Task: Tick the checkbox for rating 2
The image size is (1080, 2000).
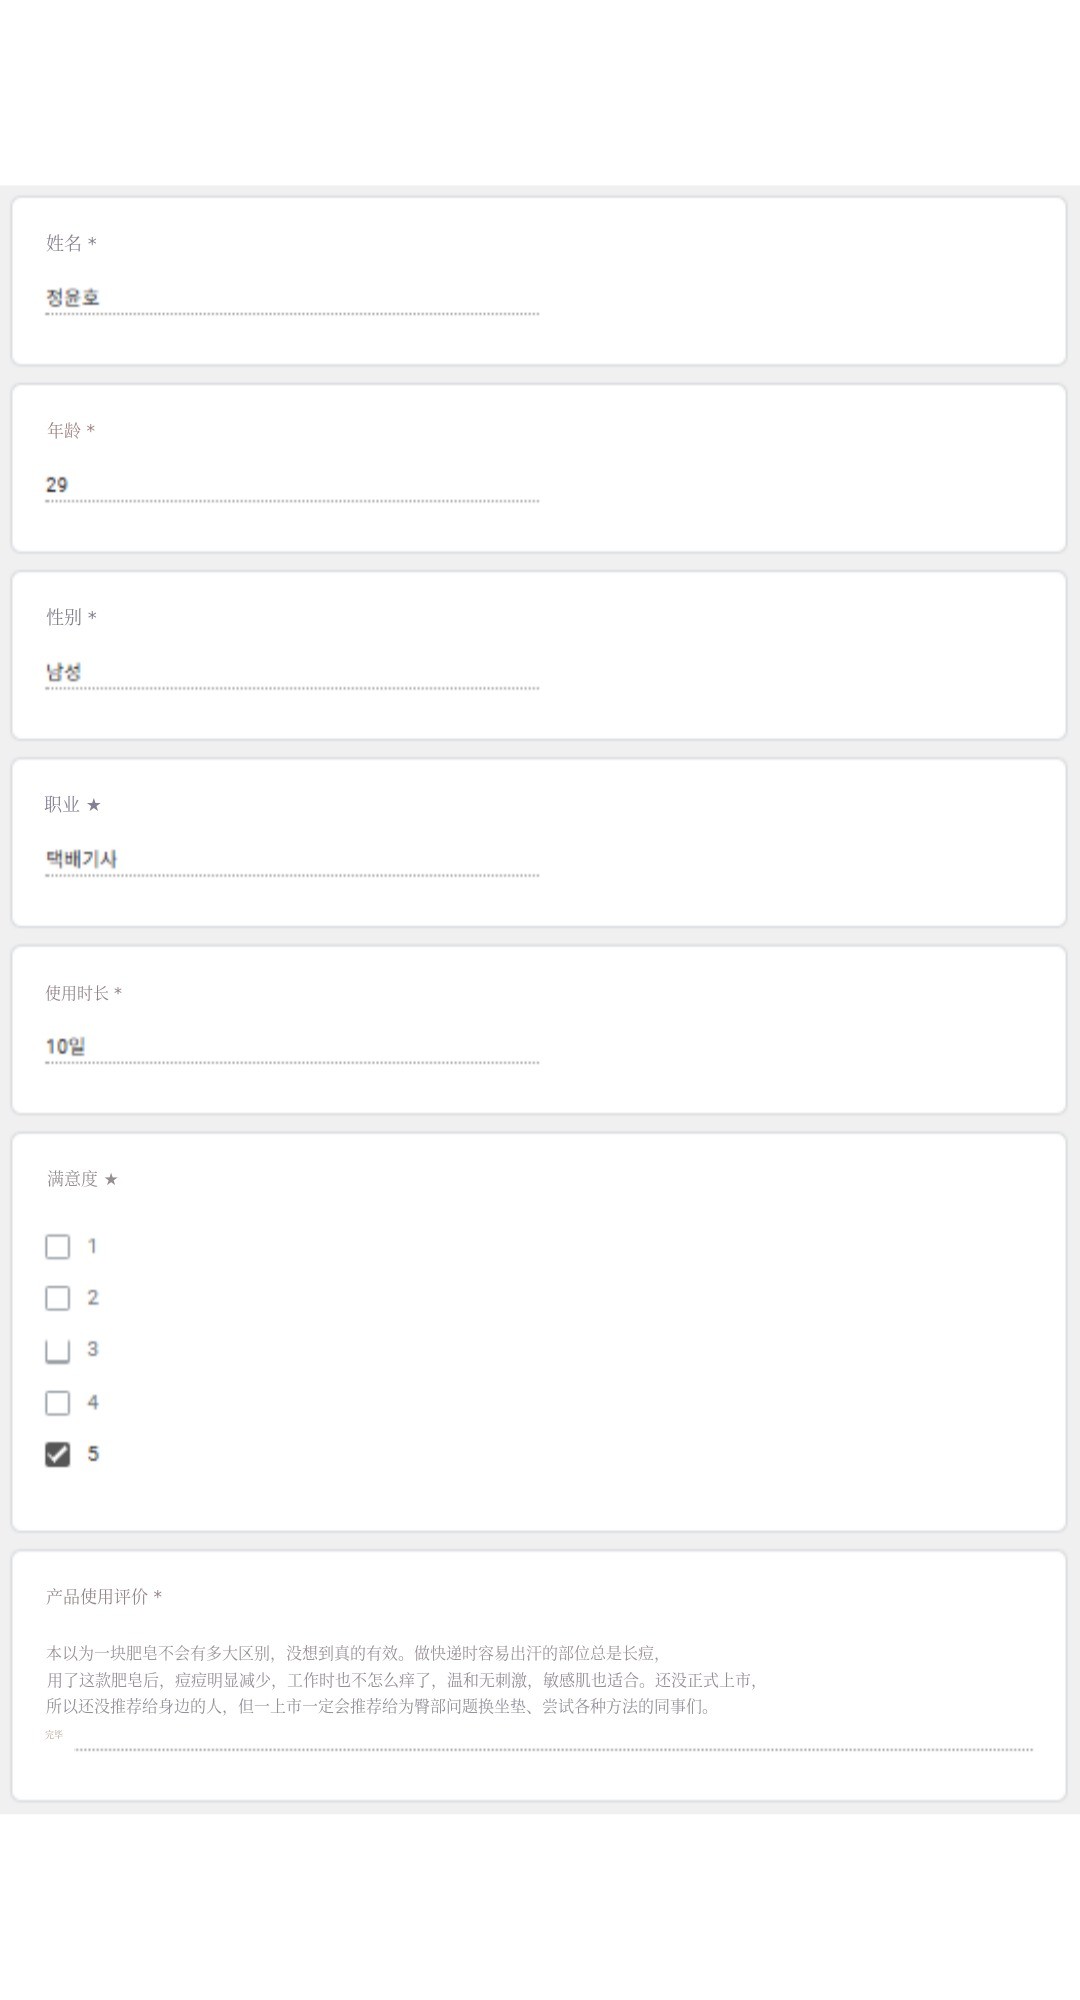Action: click(58, 1298)
